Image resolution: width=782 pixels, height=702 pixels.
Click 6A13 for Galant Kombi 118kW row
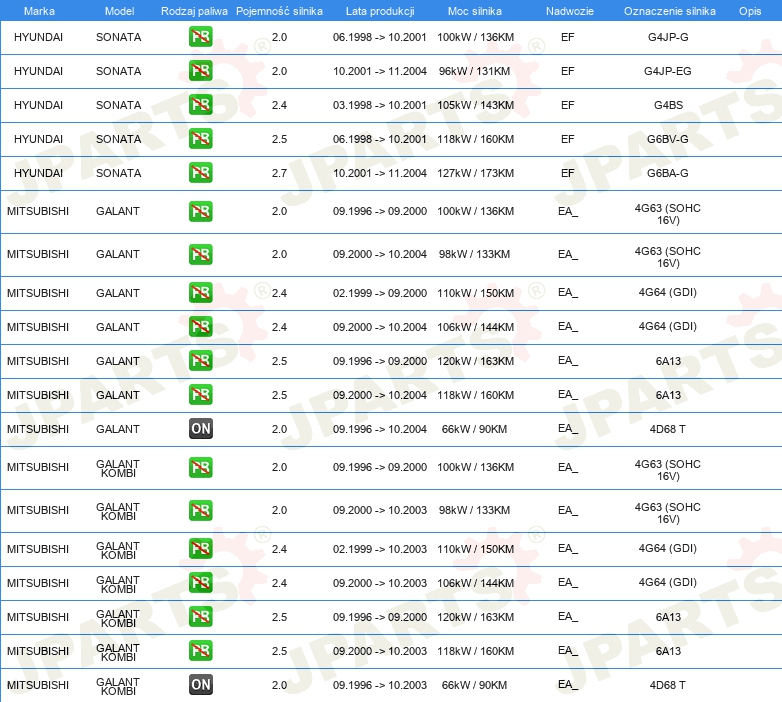668,651
